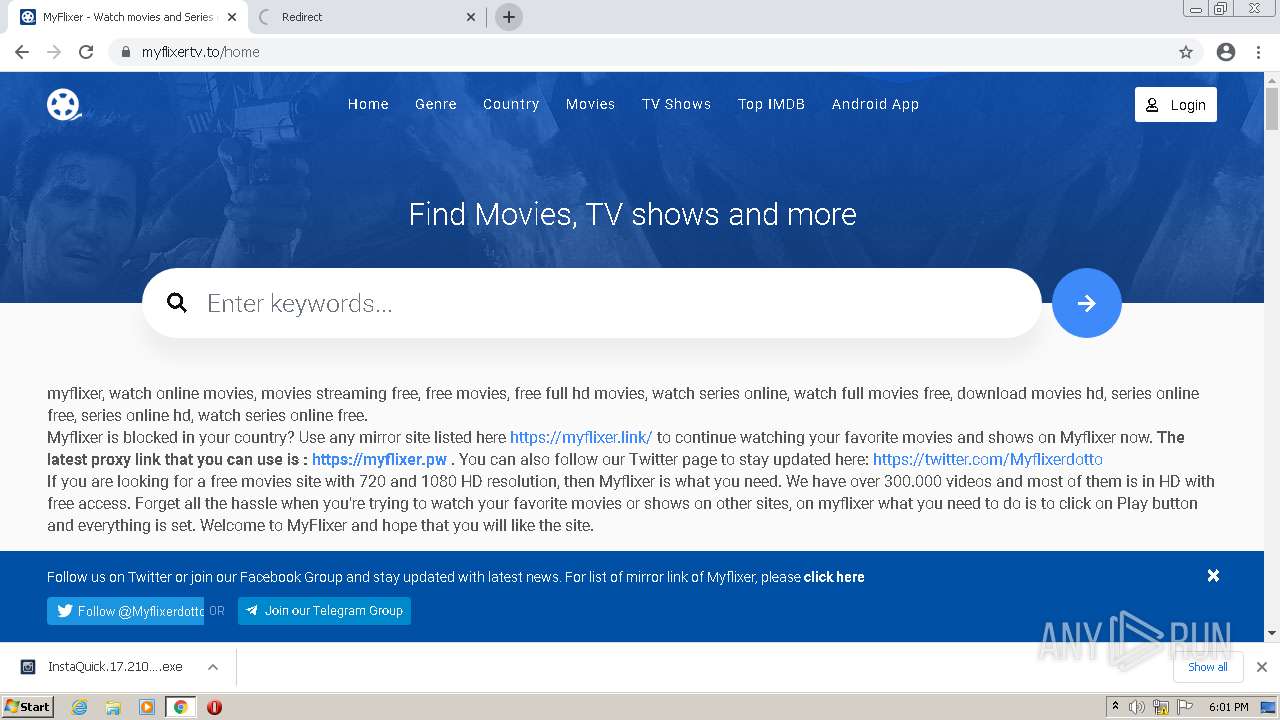Go to Movies section
This screenshot has width=1280, height=720.
[590, 104]
